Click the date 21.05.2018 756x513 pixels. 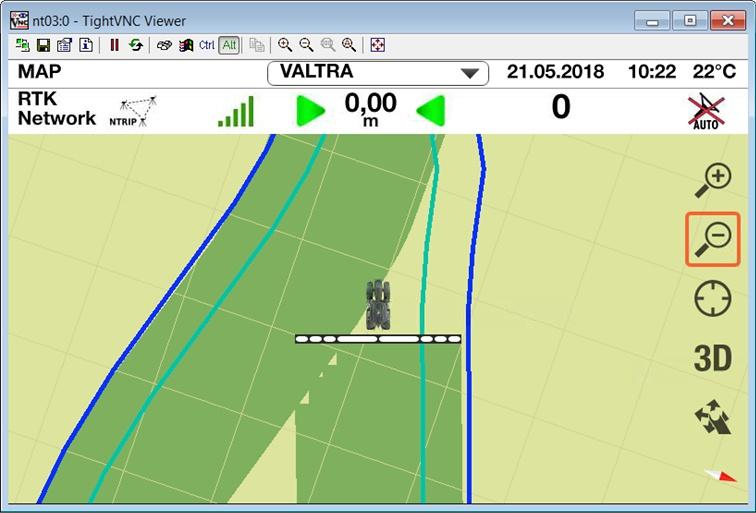click(555, 72)
